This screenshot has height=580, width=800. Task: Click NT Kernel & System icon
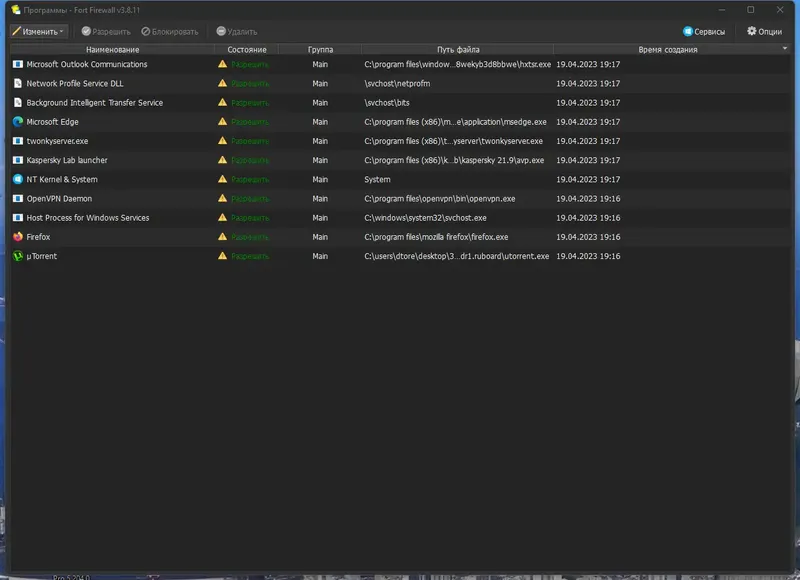18,179
